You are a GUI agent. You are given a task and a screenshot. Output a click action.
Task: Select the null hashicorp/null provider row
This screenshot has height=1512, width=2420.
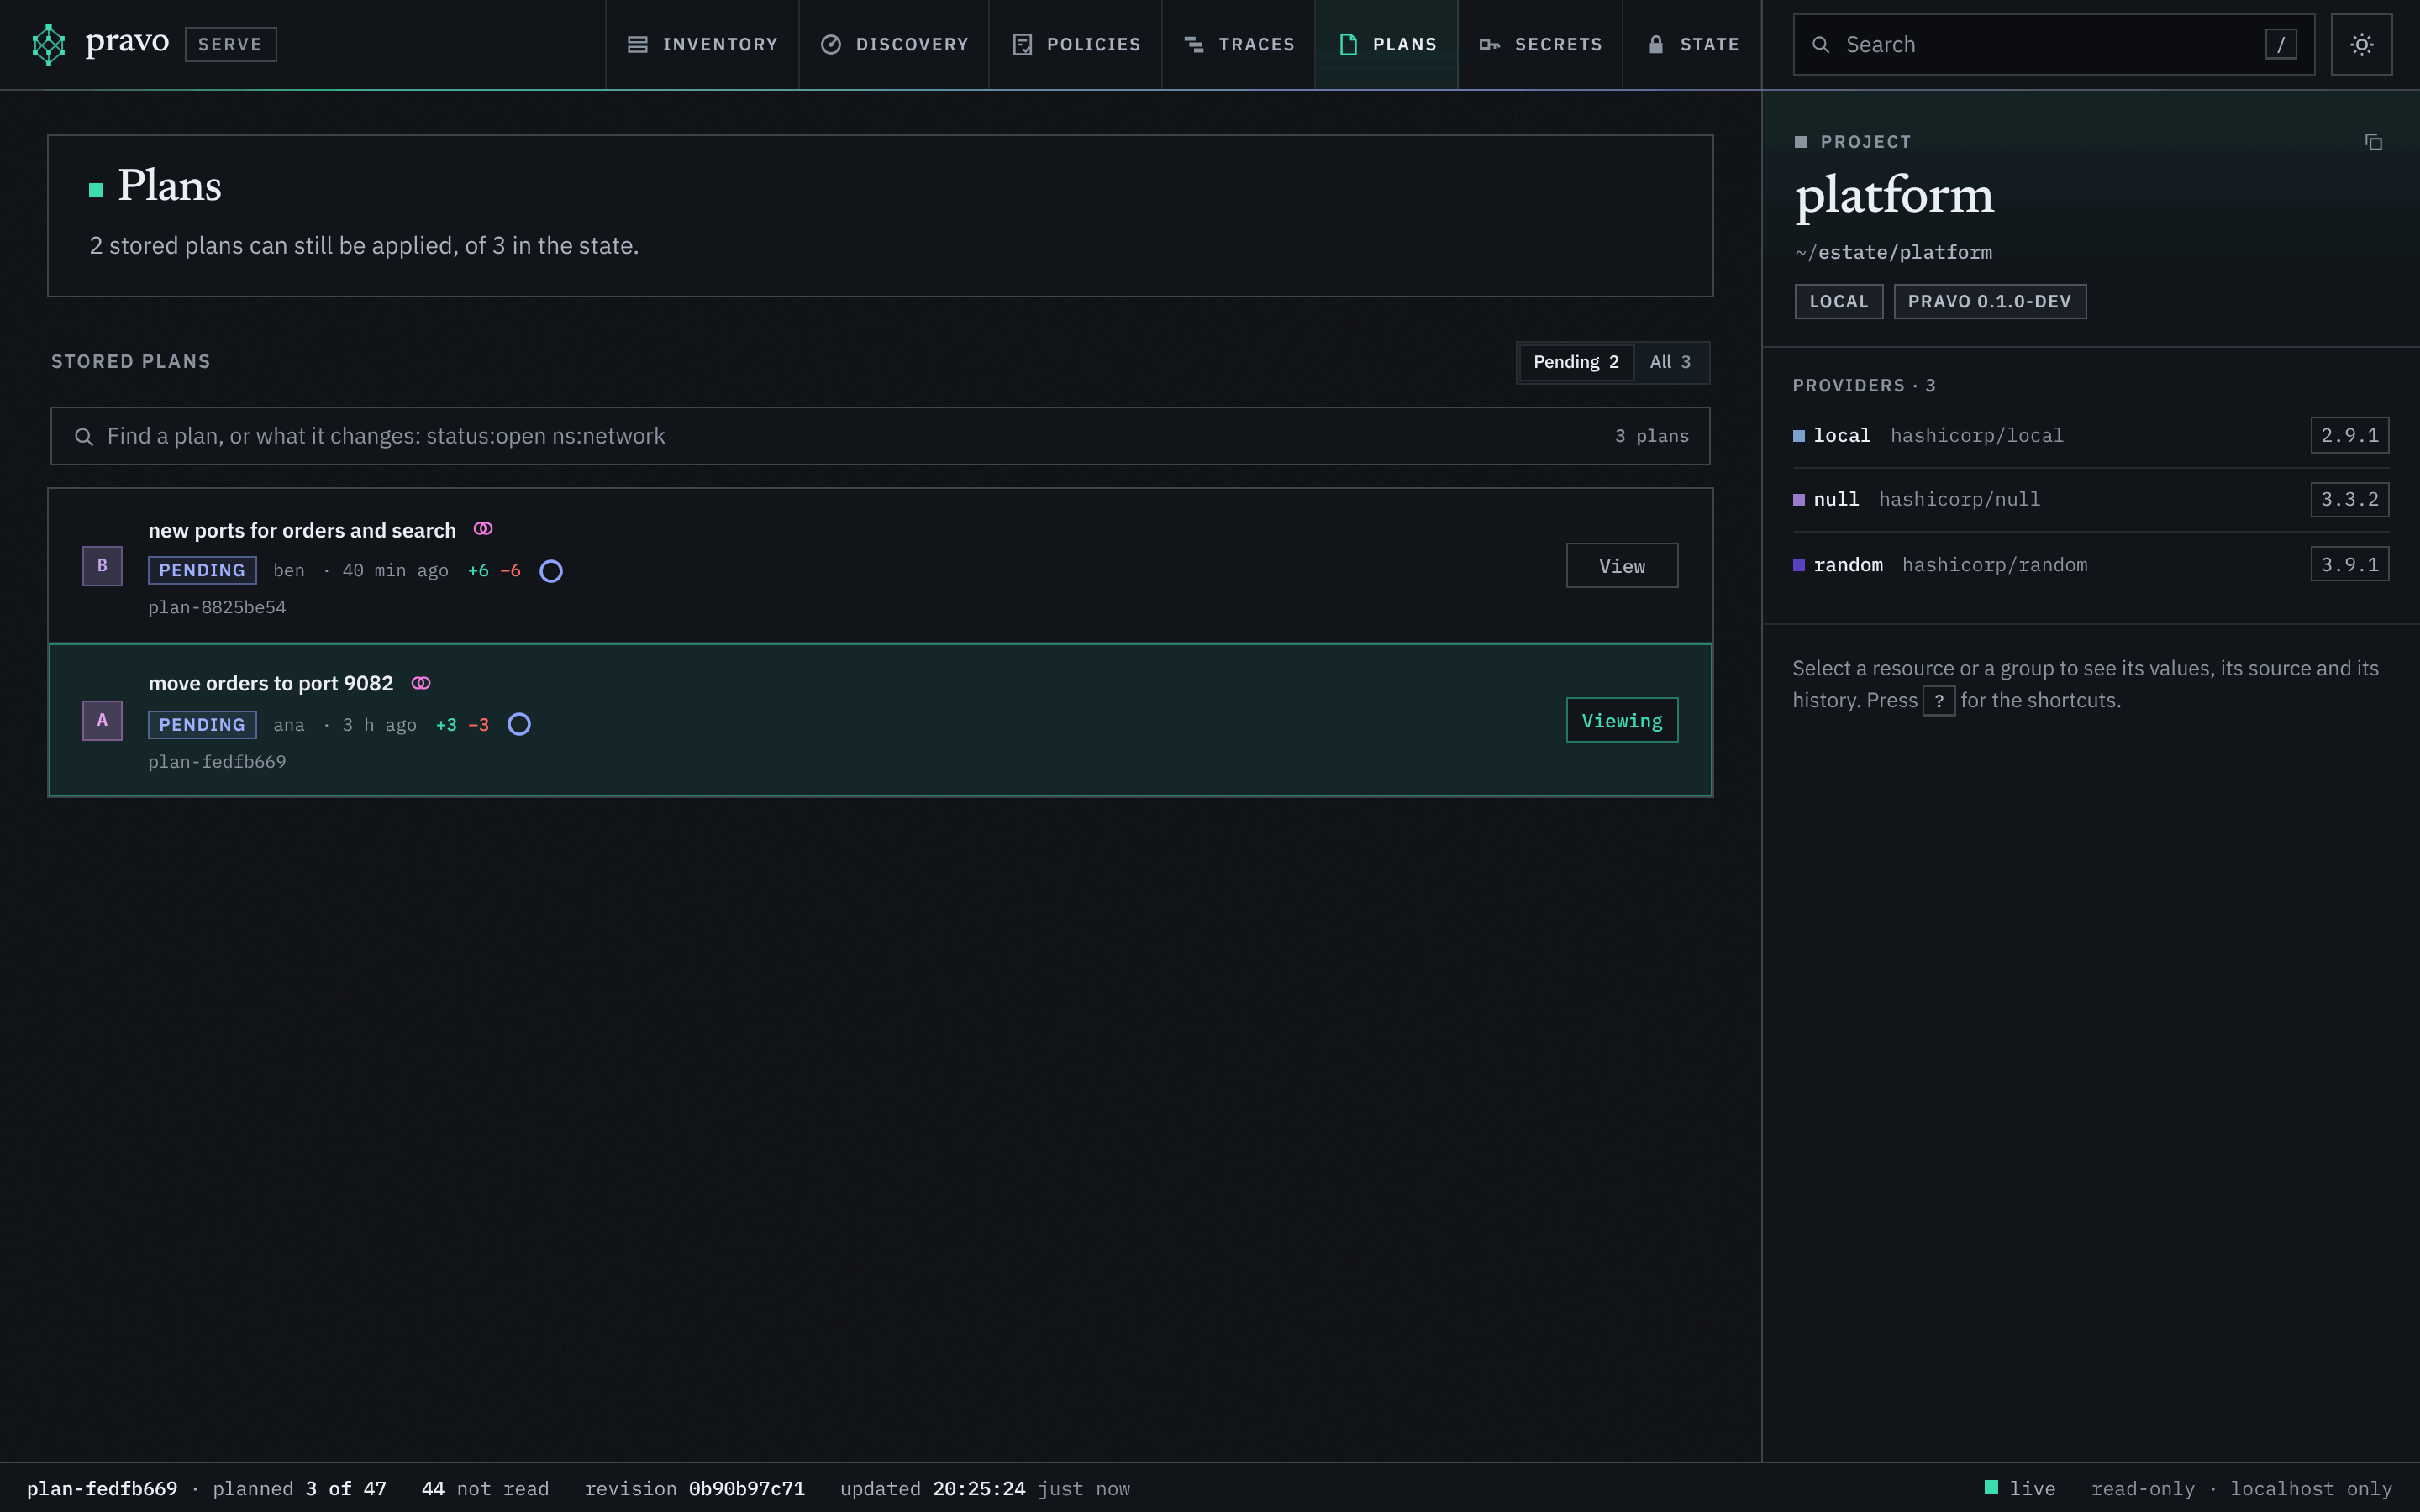point(2090,499)
